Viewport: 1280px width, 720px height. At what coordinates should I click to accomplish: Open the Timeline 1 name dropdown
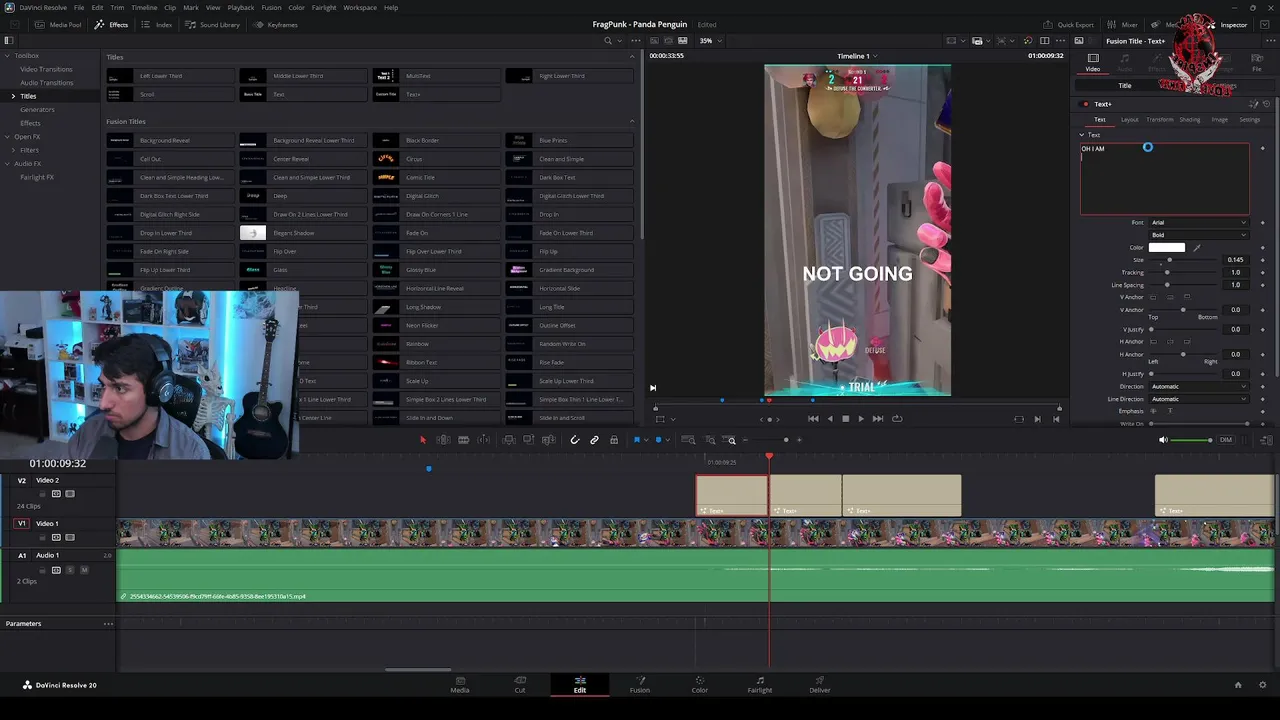pos(857,56)
